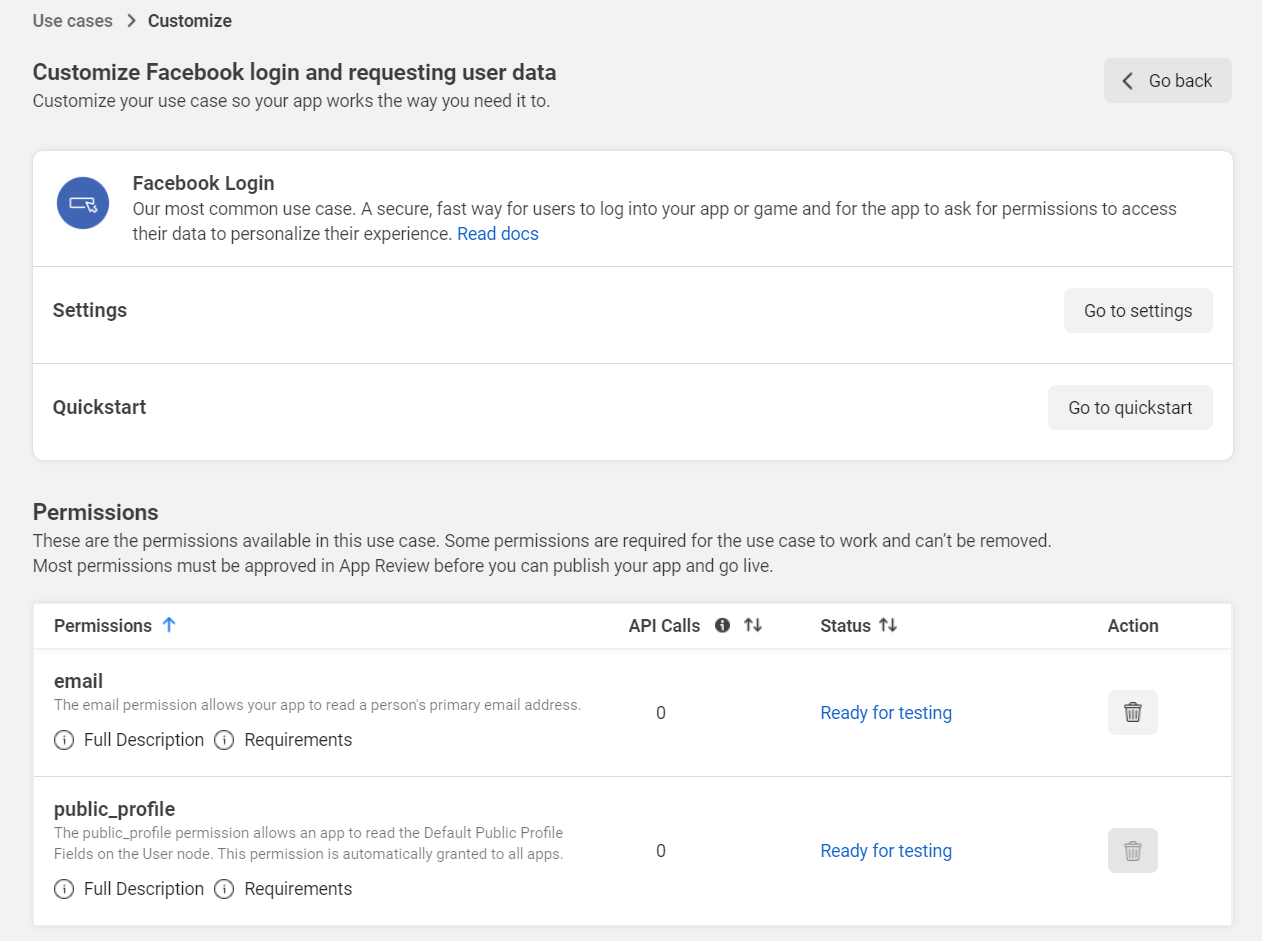Select the Customize breadcrumb item
This screenshot has width=1262, height=941.
click(x=189, y=20)
